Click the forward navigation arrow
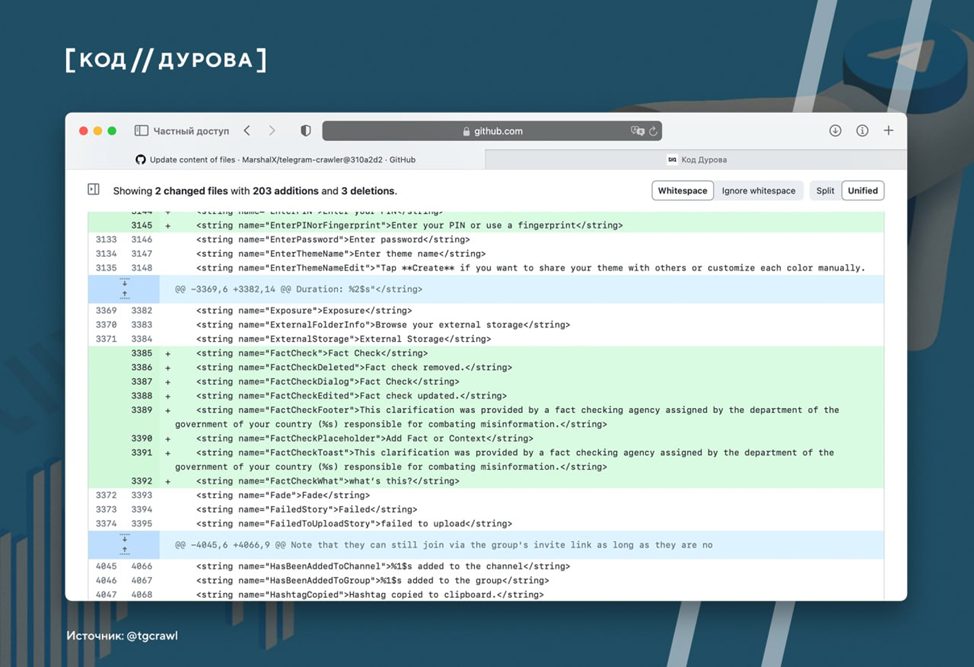 [x=272, y=131]
